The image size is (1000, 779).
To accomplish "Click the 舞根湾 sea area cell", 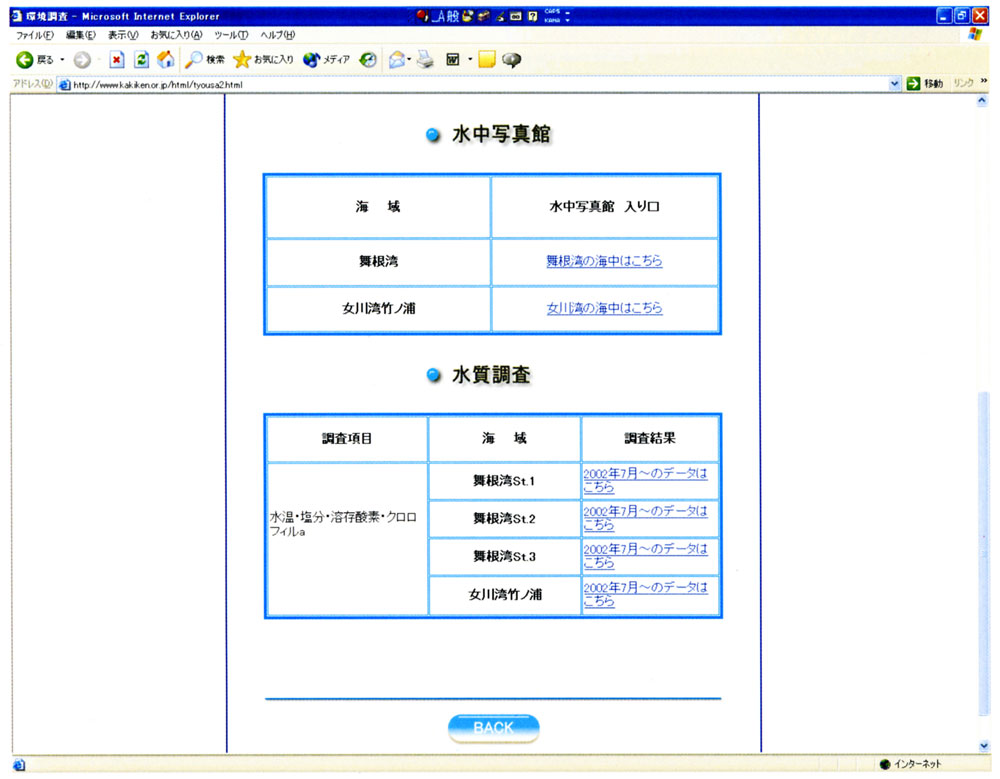I will (x=378, y=261).
